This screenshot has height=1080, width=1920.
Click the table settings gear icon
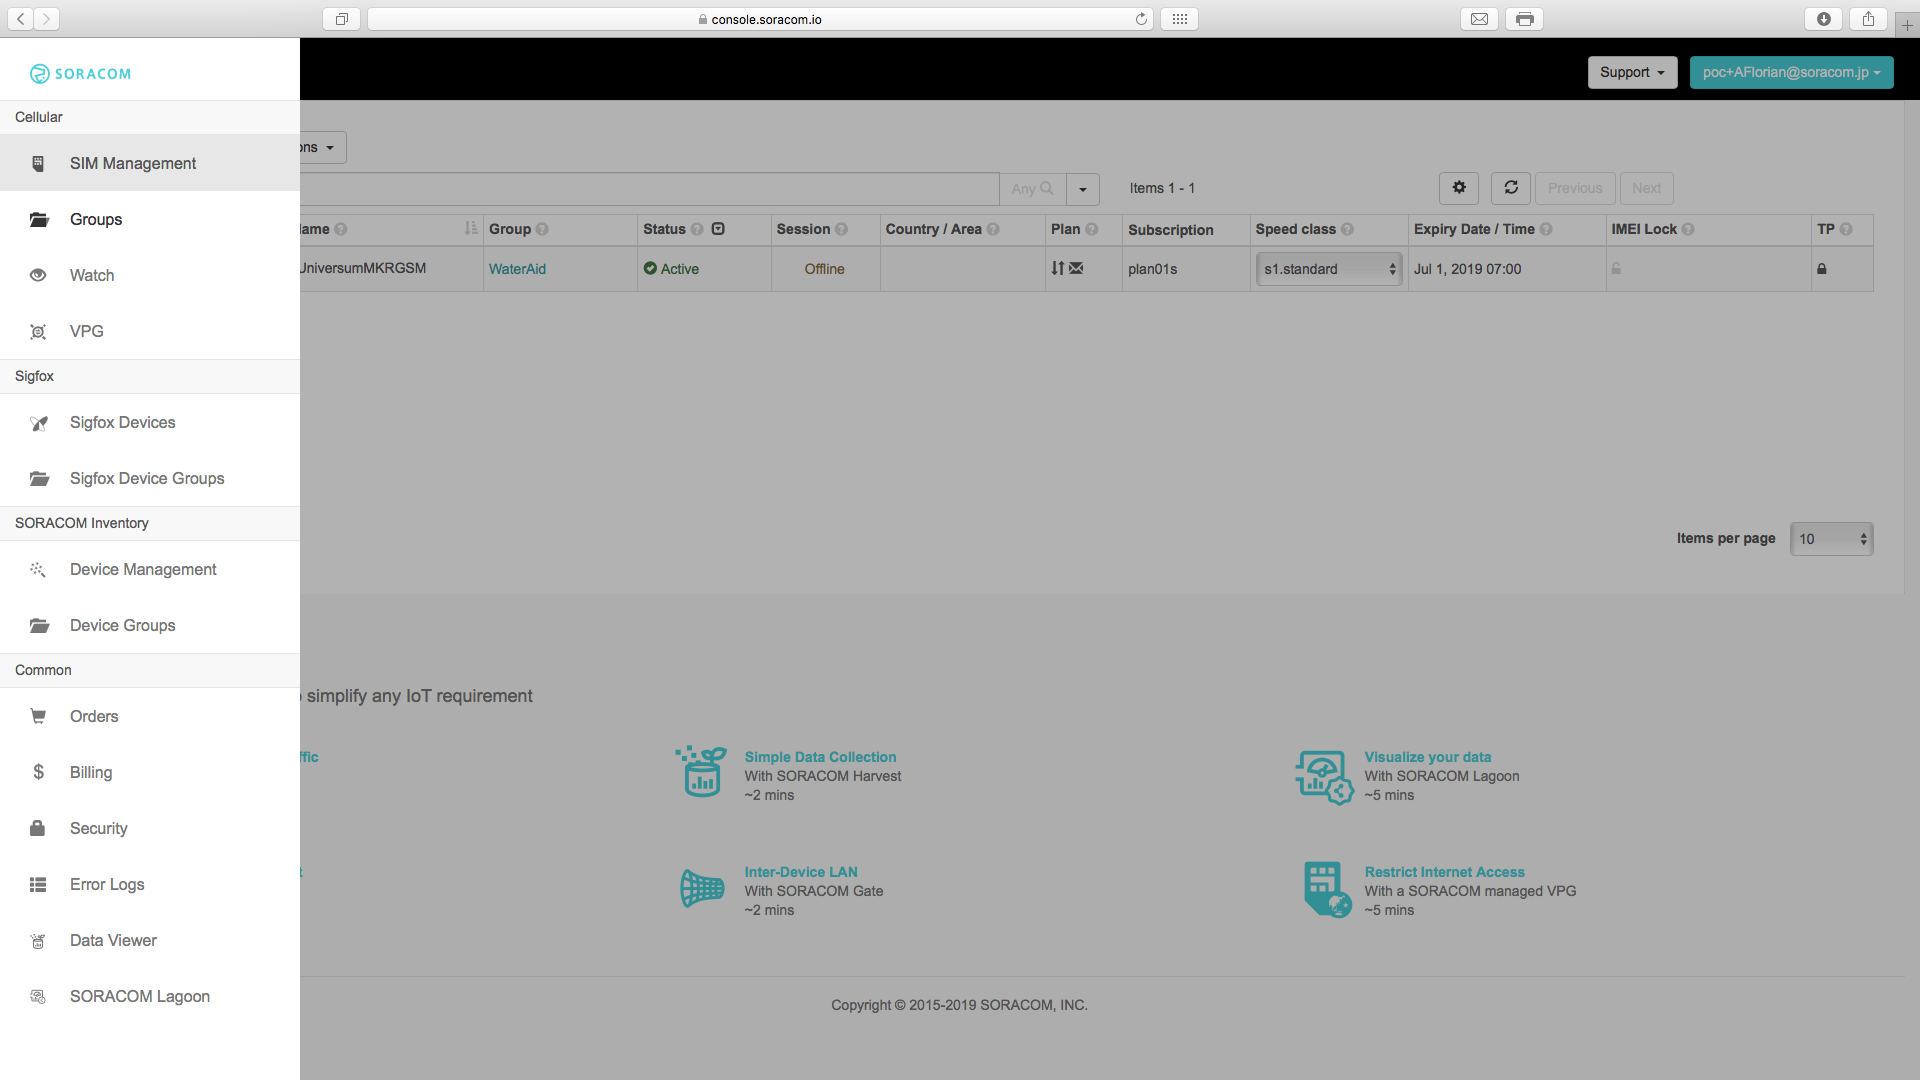pyautogui.click(x=1459, y=188)
